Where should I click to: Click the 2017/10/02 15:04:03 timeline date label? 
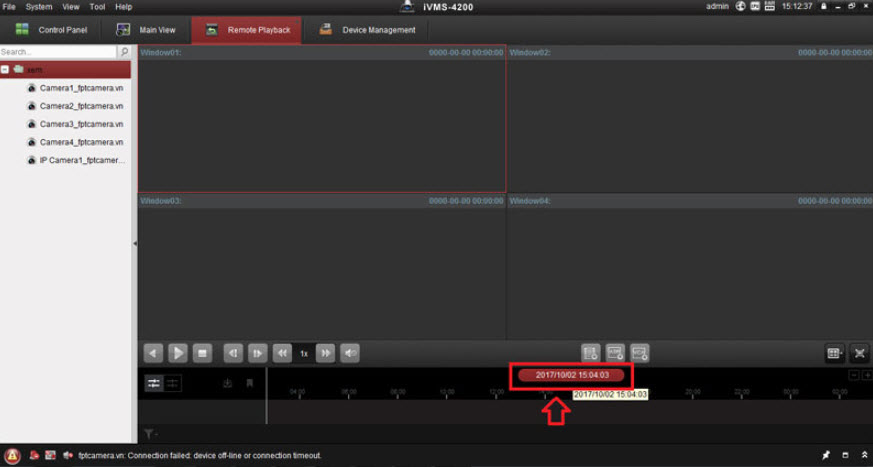[x=572, y=375]
